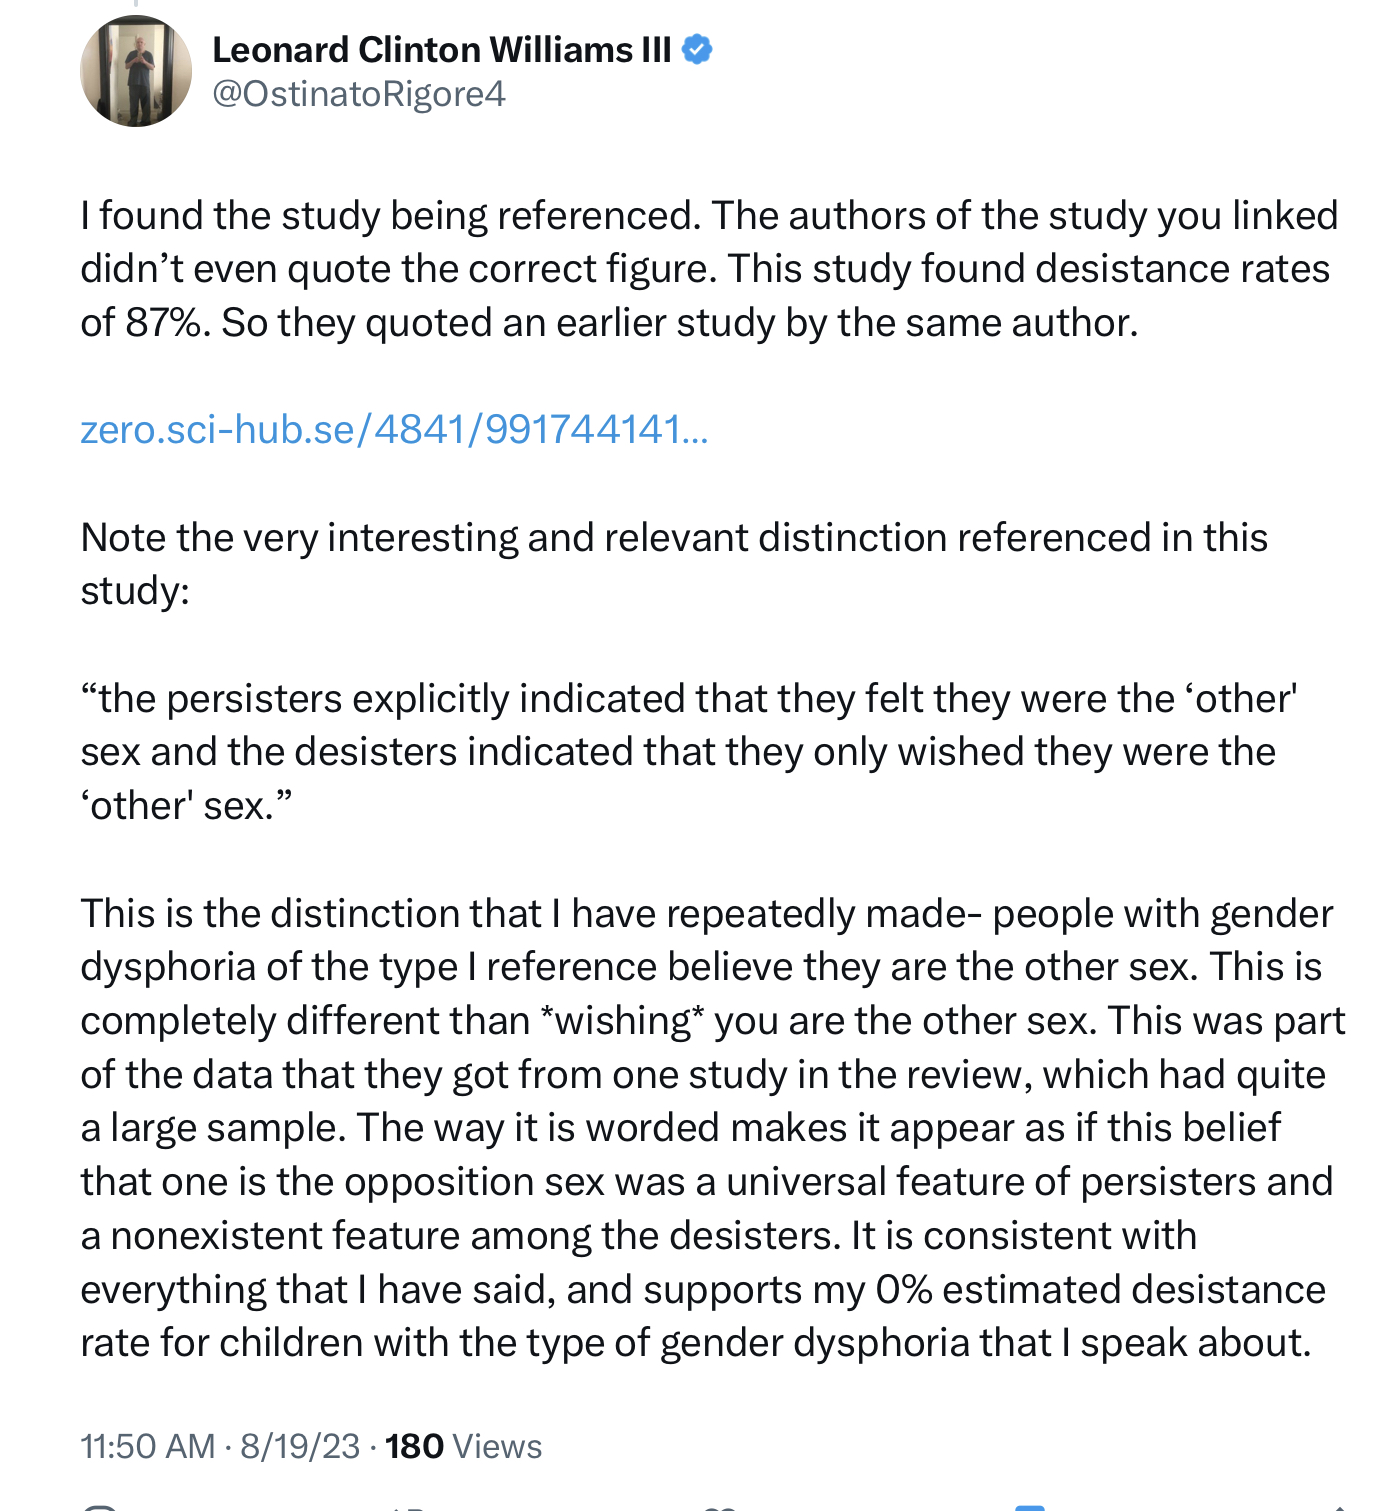
Task: Click the asterisked word *wishing*
Action: point(621,1021)
